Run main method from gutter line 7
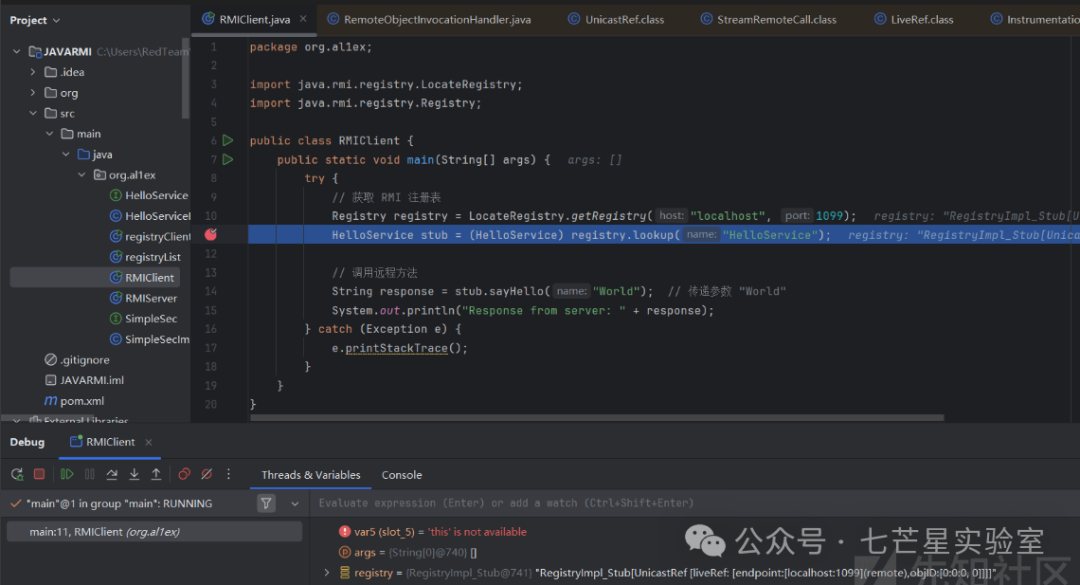 tap(228, 159)
